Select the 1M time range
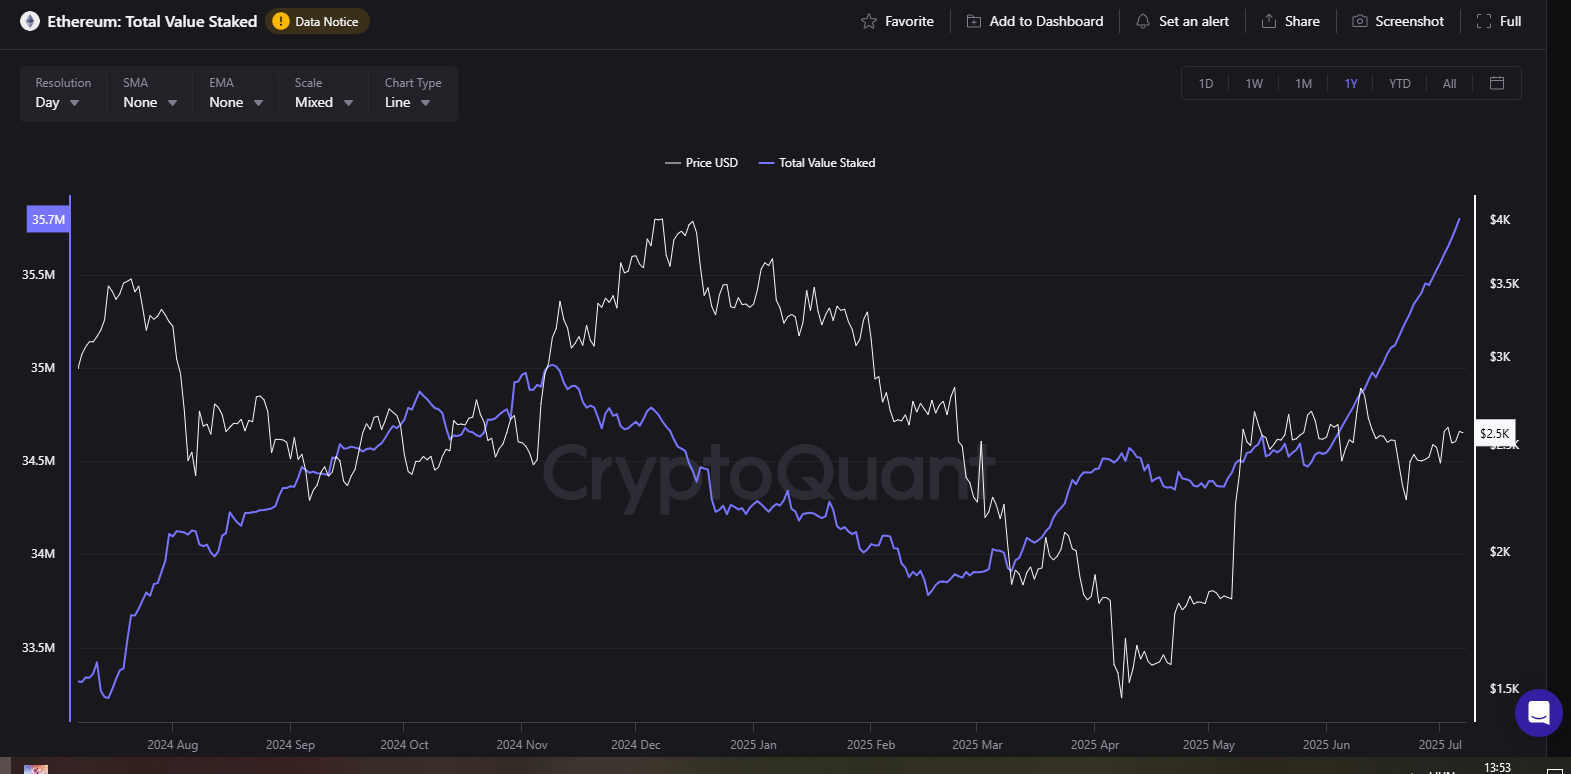 tap(1303, 83)
